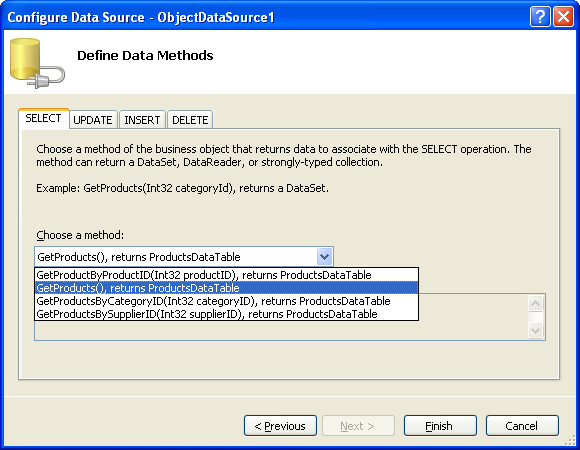The image size is (580, 450).
Task: Open the DELETE tab
Action: (190, 120)
